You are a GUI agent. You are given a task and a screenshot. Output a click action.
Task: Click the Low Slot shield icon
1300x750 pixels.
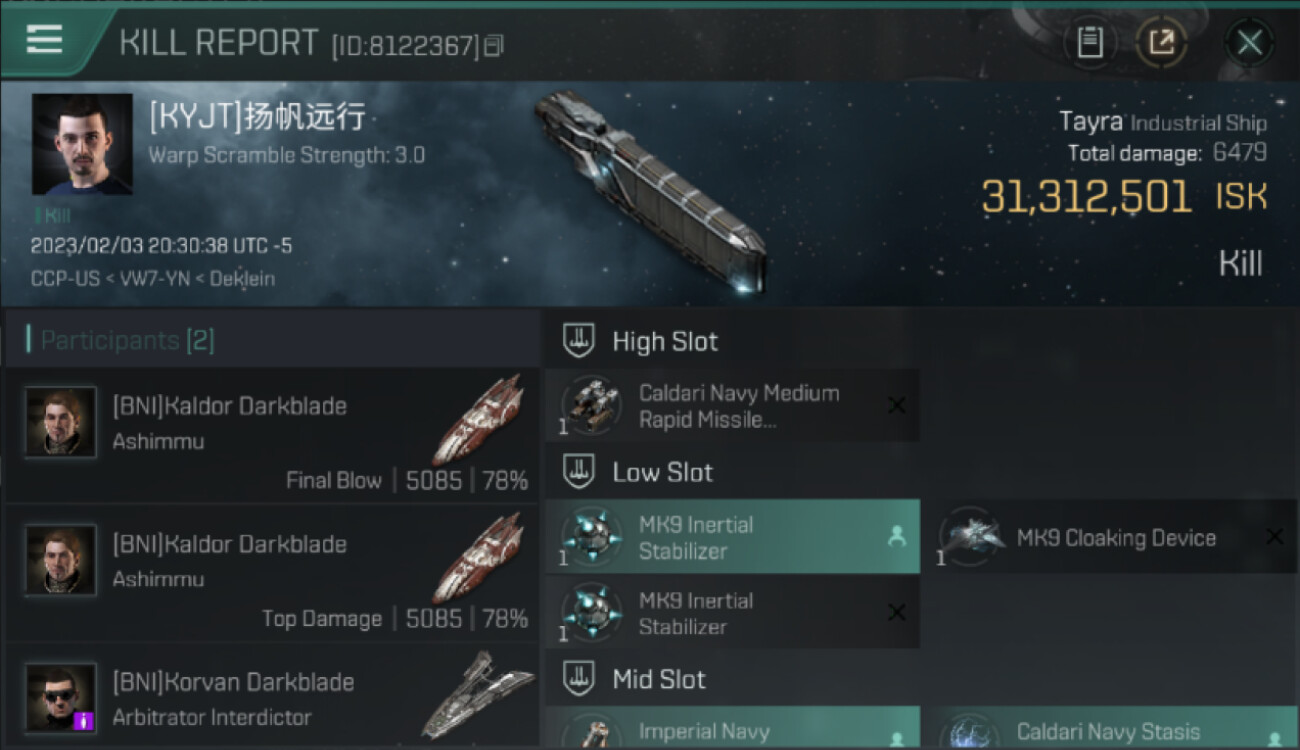(x=578, y=472)
